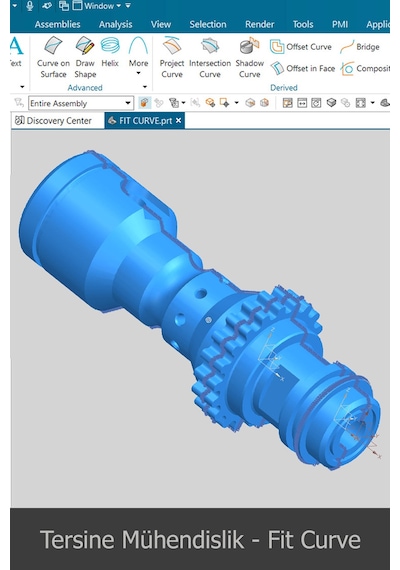Open the Render ribbon tab
Screen dimensions: 400x570
260,24
